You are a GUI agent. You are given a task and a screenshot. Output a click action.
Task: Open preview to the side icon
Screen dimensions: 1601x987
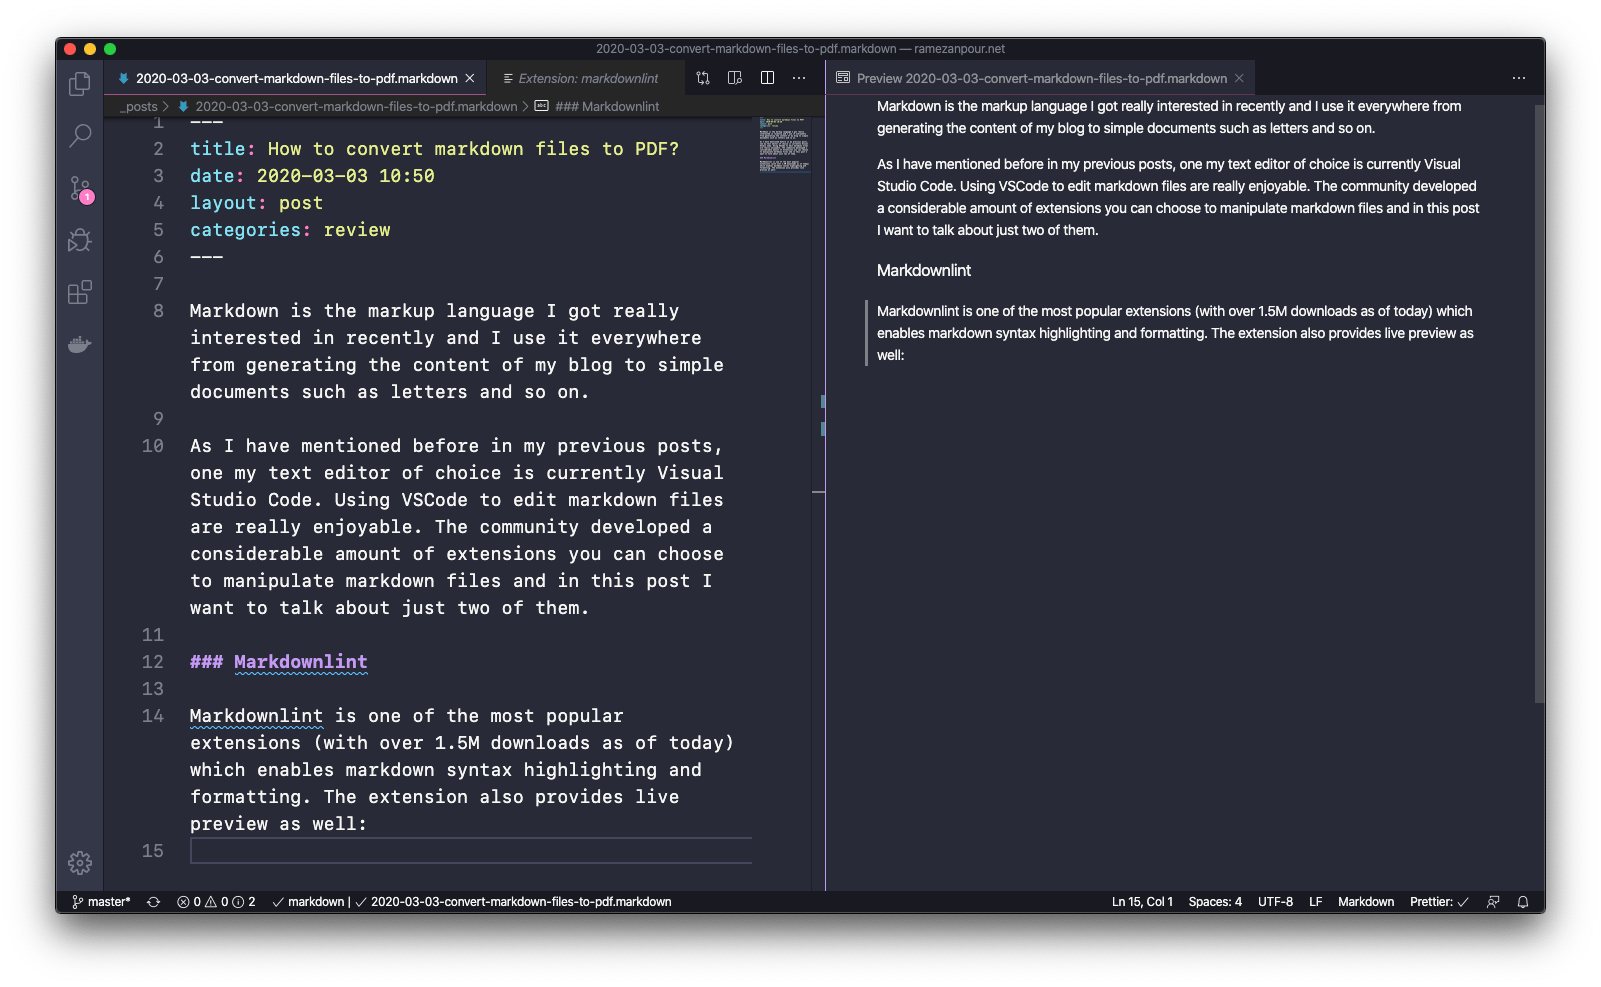point(735,78)
